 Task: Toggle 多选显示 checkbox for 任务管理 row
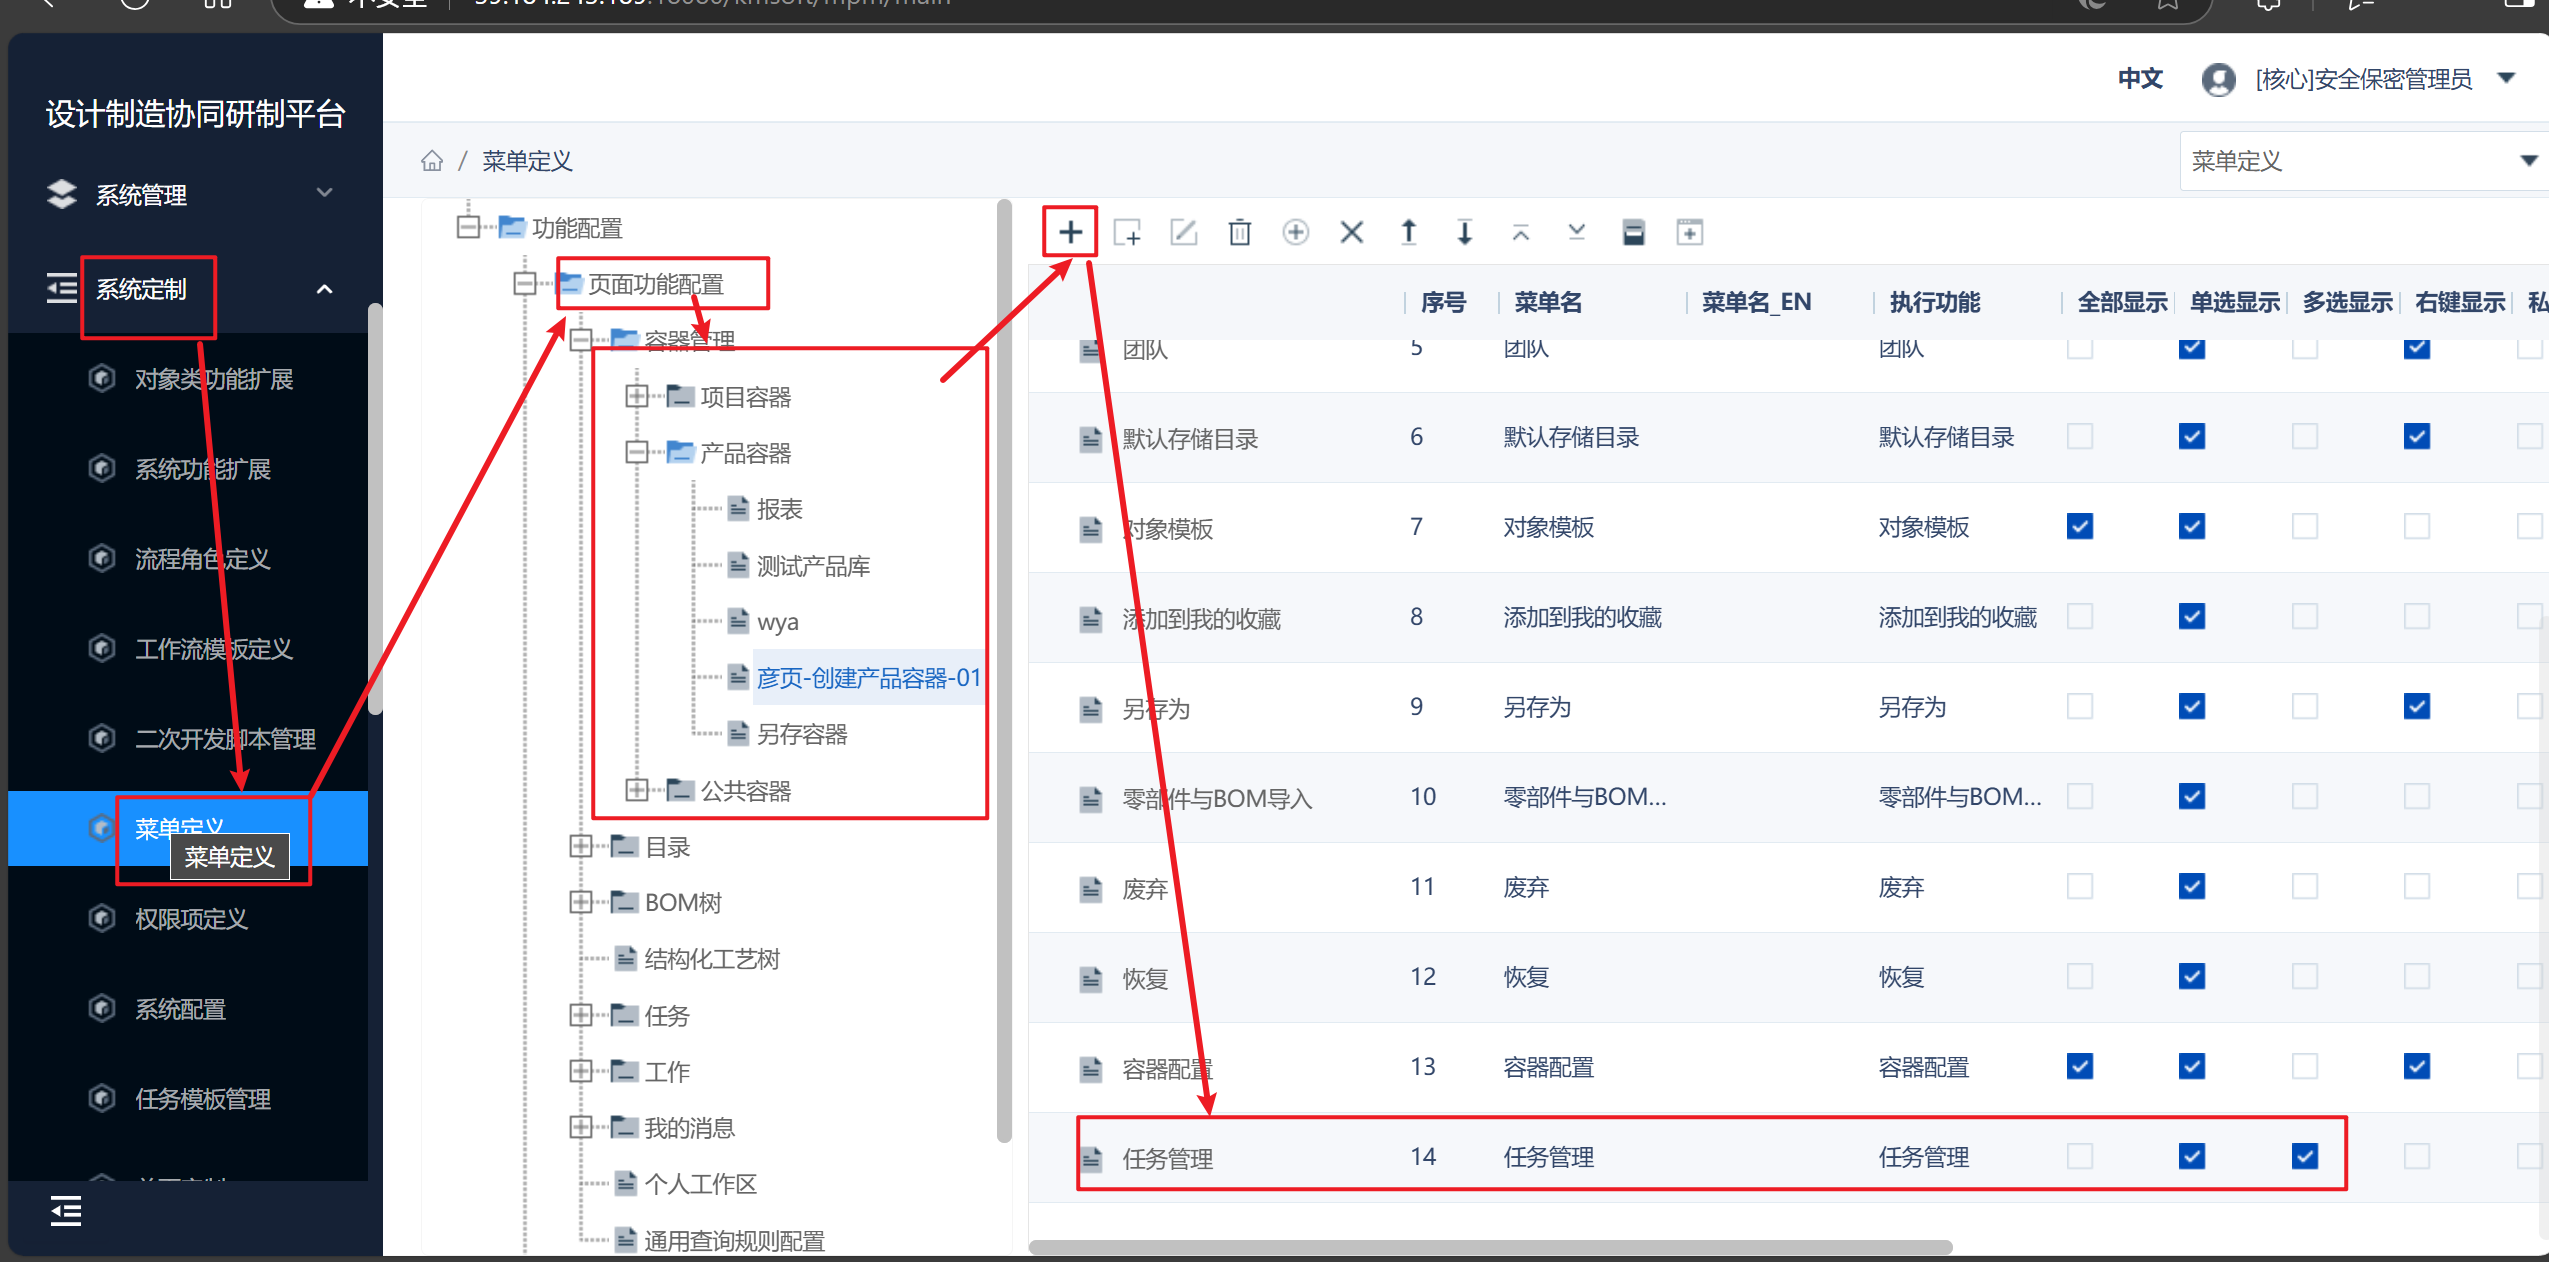2305,1156
